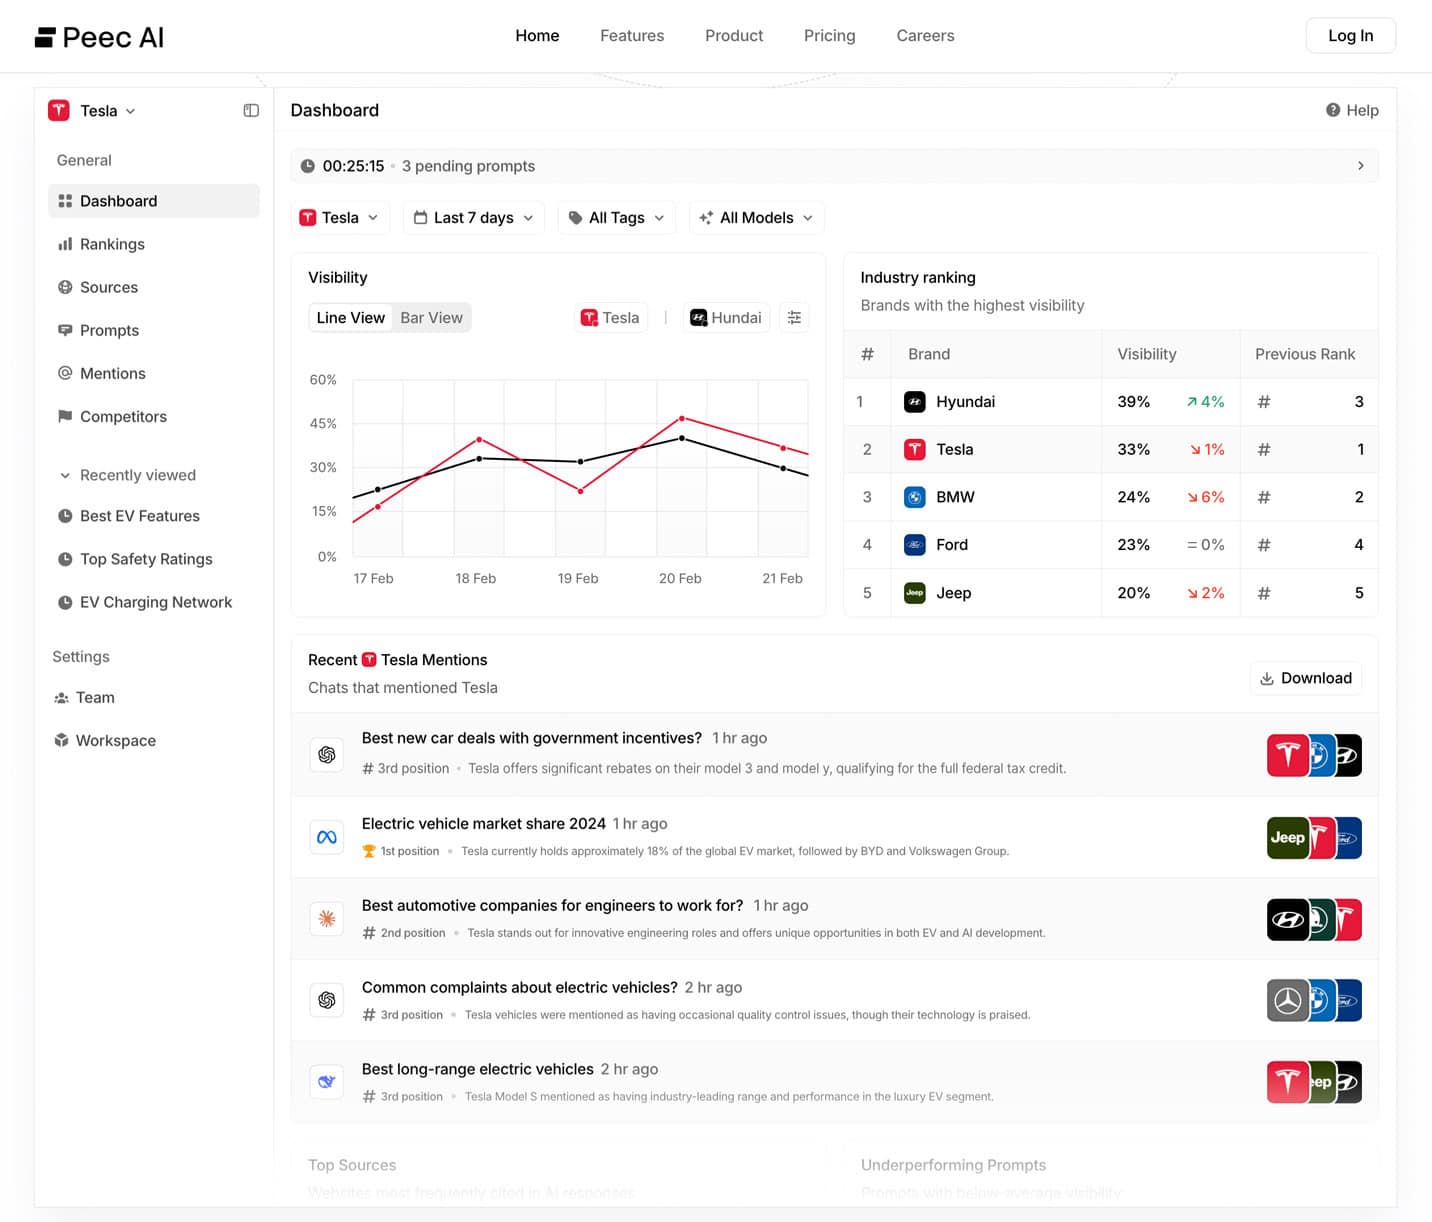Open Dashboard in the sidebar

(154, 201)
